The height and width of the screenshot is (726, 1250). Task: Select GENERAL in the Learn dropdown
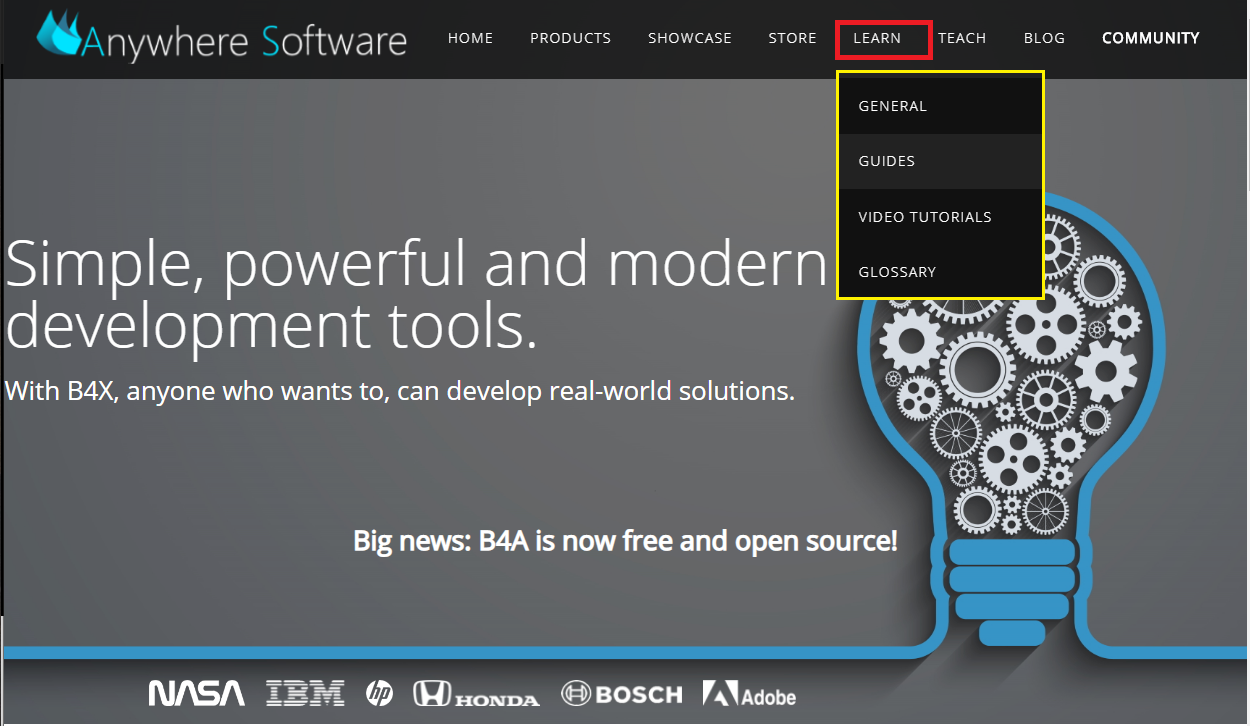coord(941,106)
